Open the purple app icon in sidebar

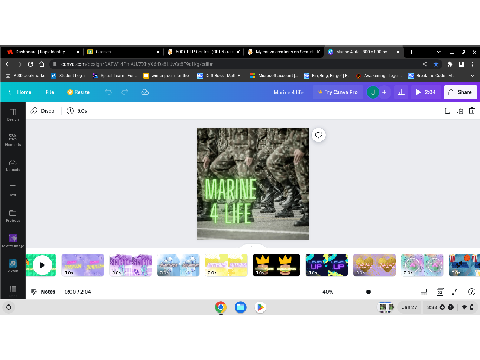coord(13,241)
